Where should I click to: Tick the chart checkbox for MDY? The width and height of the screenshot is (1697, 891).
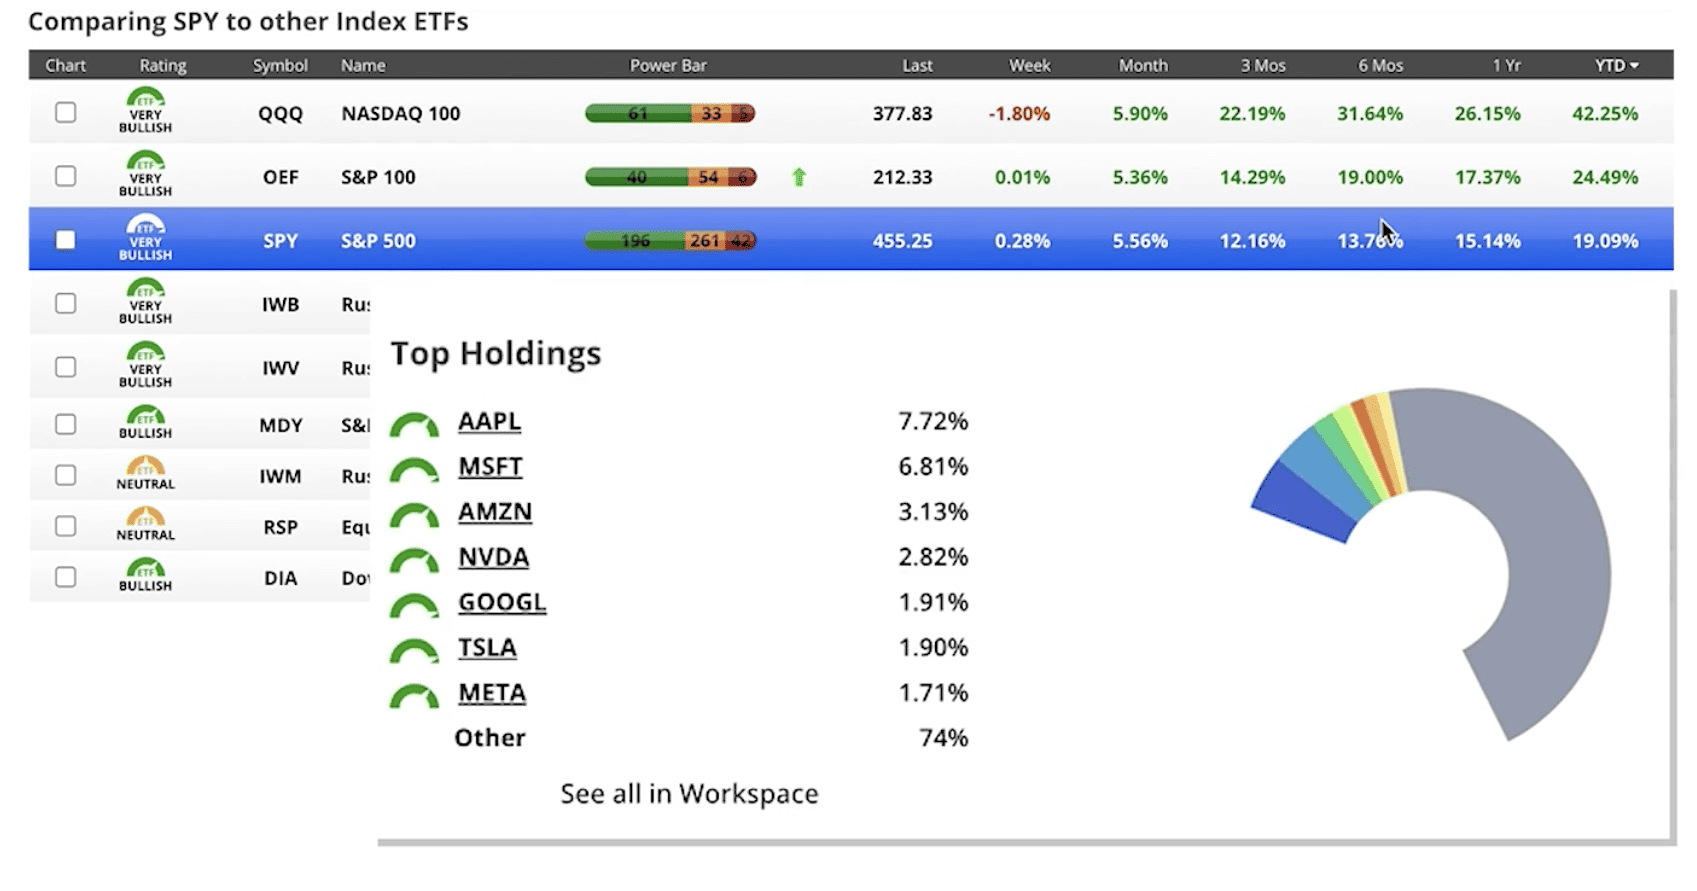(65, 424)
